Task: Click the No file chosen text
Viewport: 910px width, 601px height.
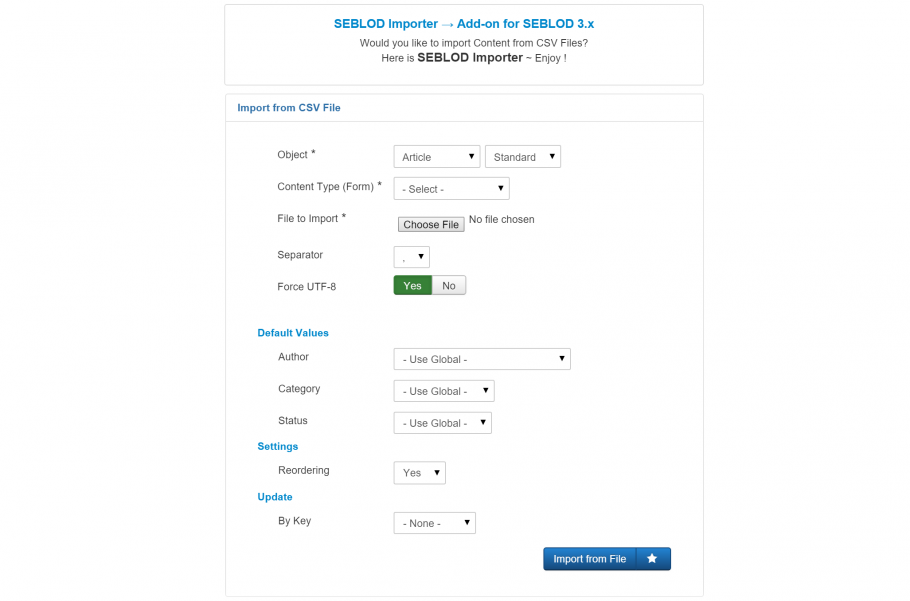Action: [501, 219]
